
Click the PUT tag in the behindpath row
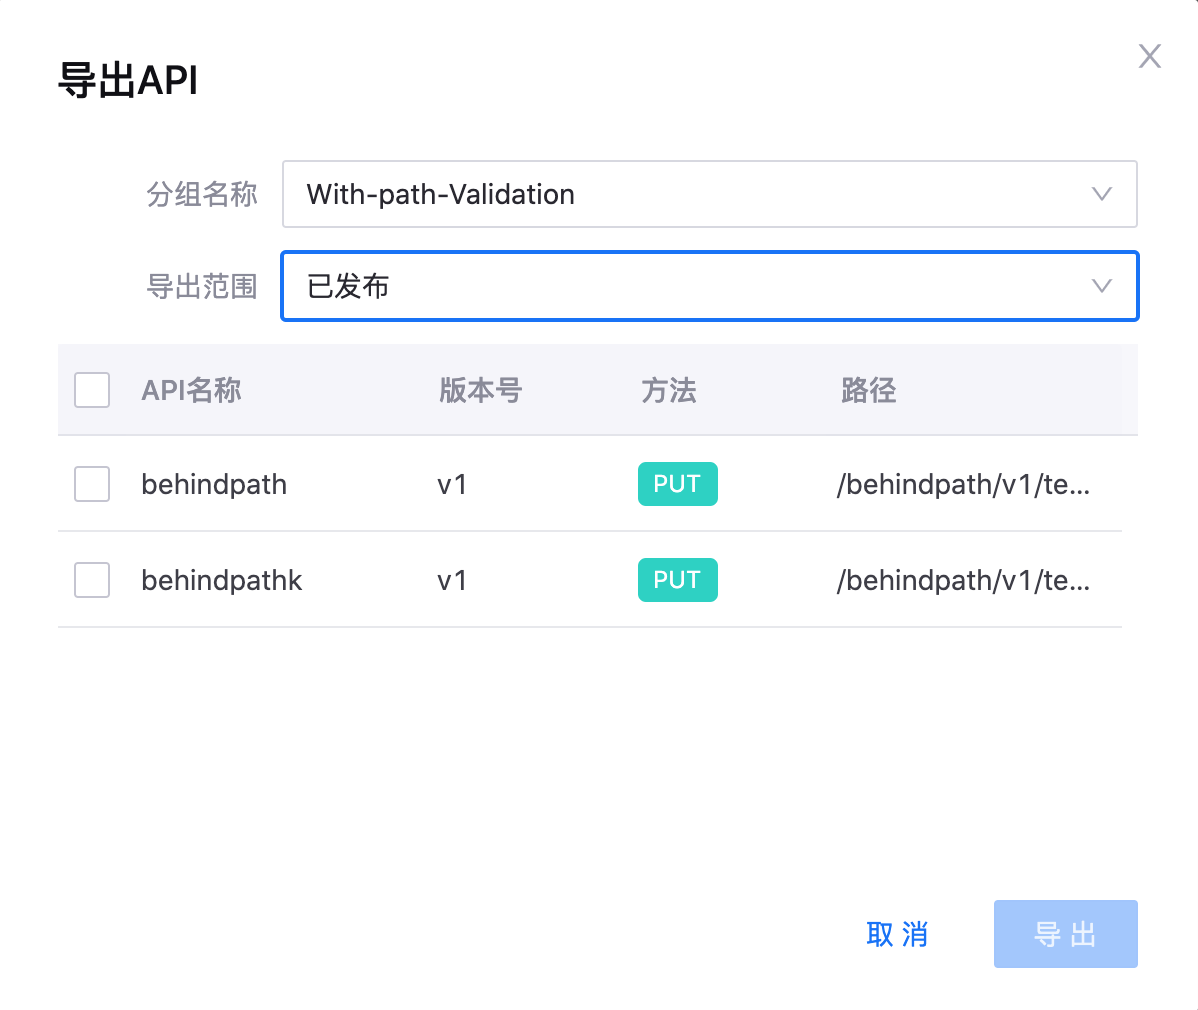(x=677, y=484)
